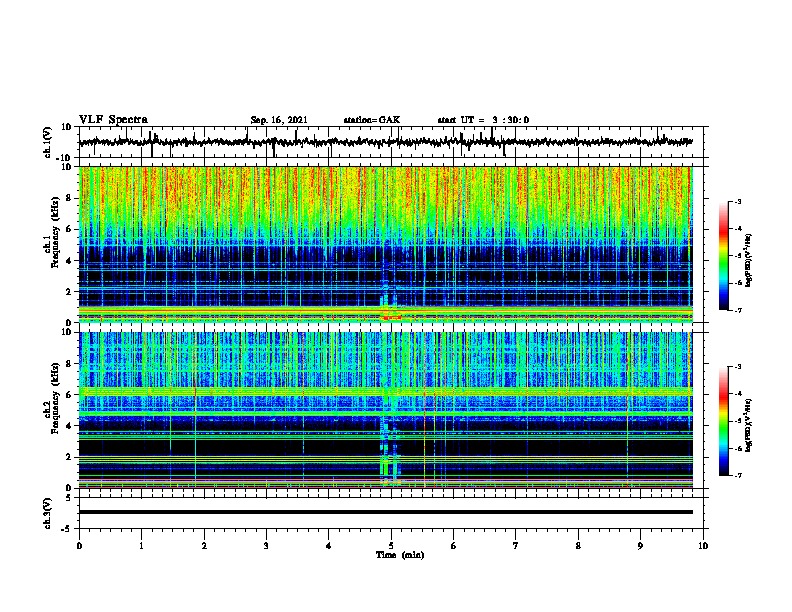Click the "-10" tick on ch.1(V) axis
Image resolution: width=792 pixels, height=612 pixels.
tap(65, 158)
